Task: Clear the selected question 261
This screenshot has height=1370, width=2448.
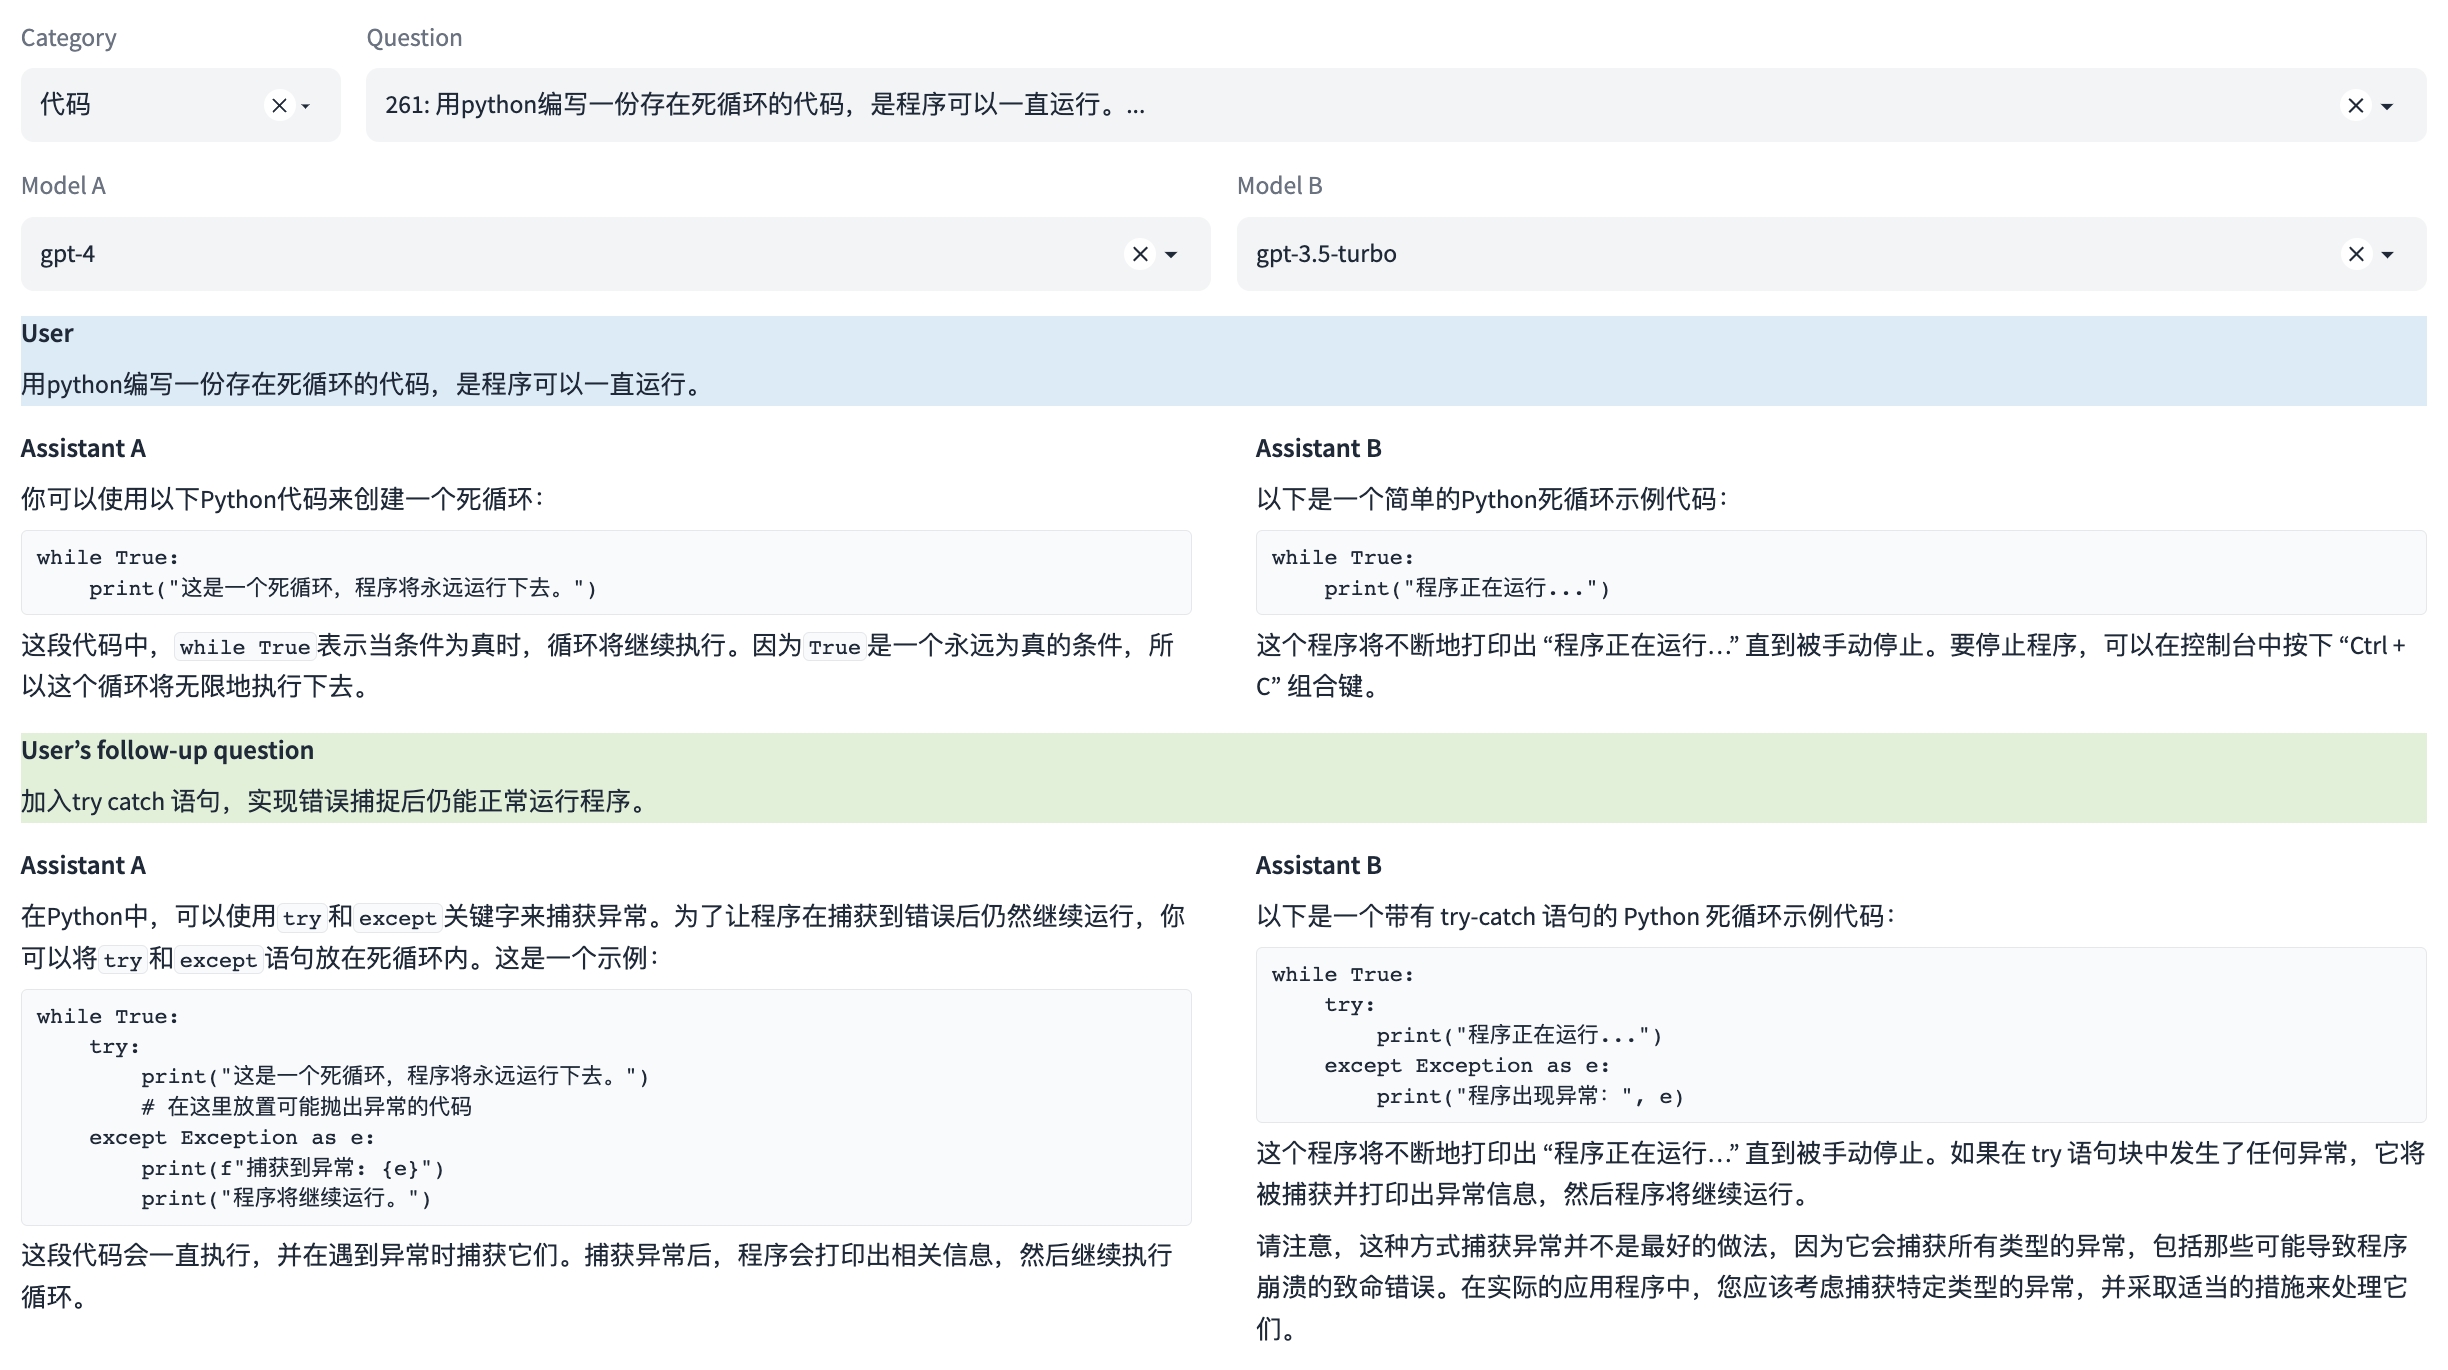Action: pos(2355,105)
